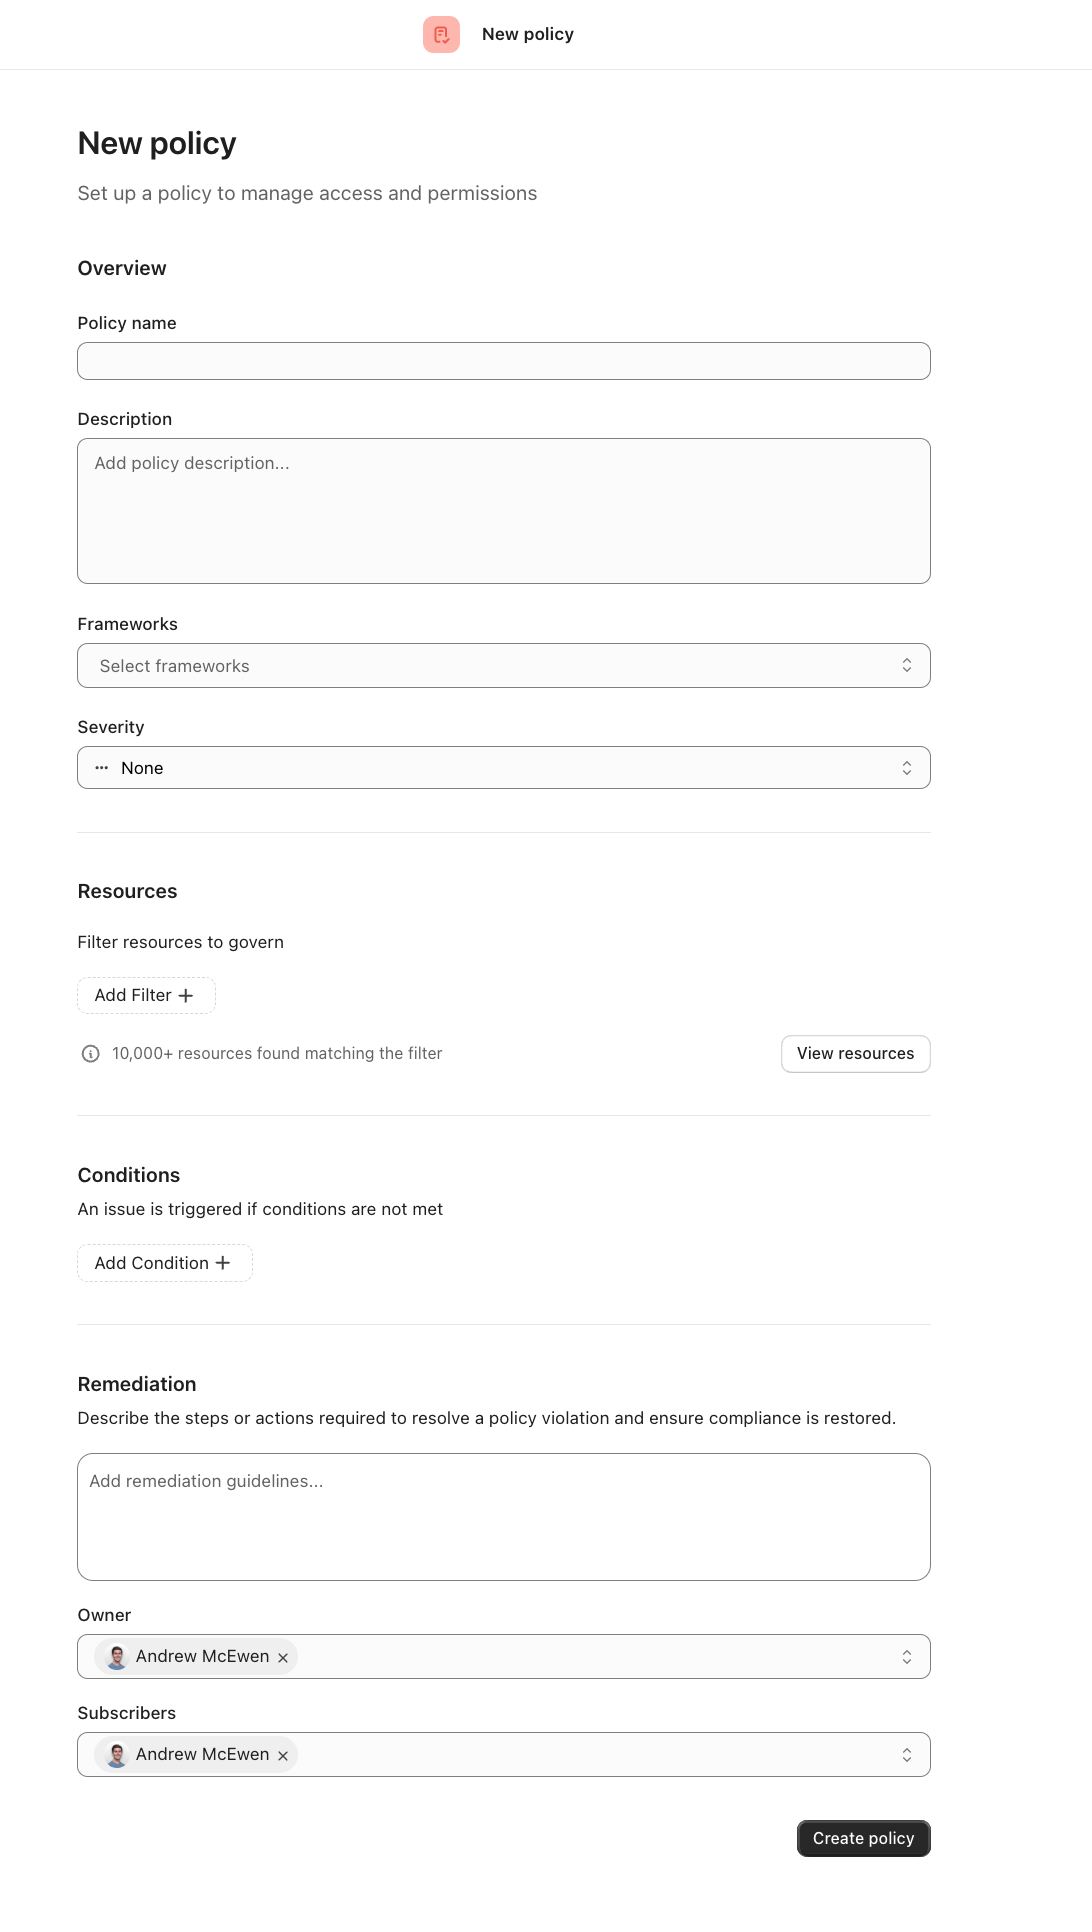Open the Select frameworks dropdown
The height and width of the screenshot is (1932, 1092).
coord(503,666)
